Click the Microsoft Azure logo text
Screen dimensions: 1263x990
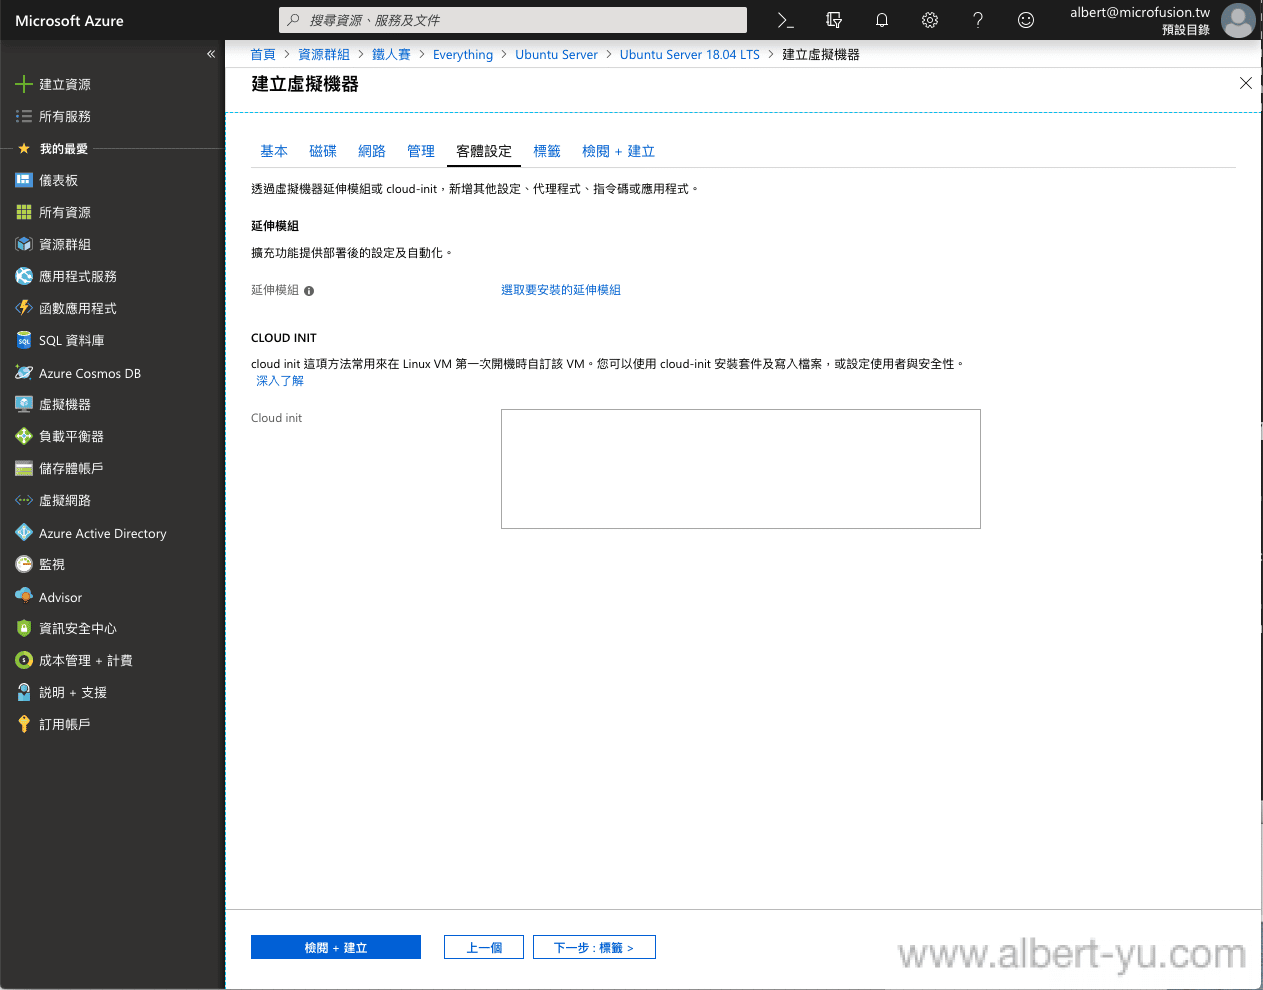(x=70, y=20)
